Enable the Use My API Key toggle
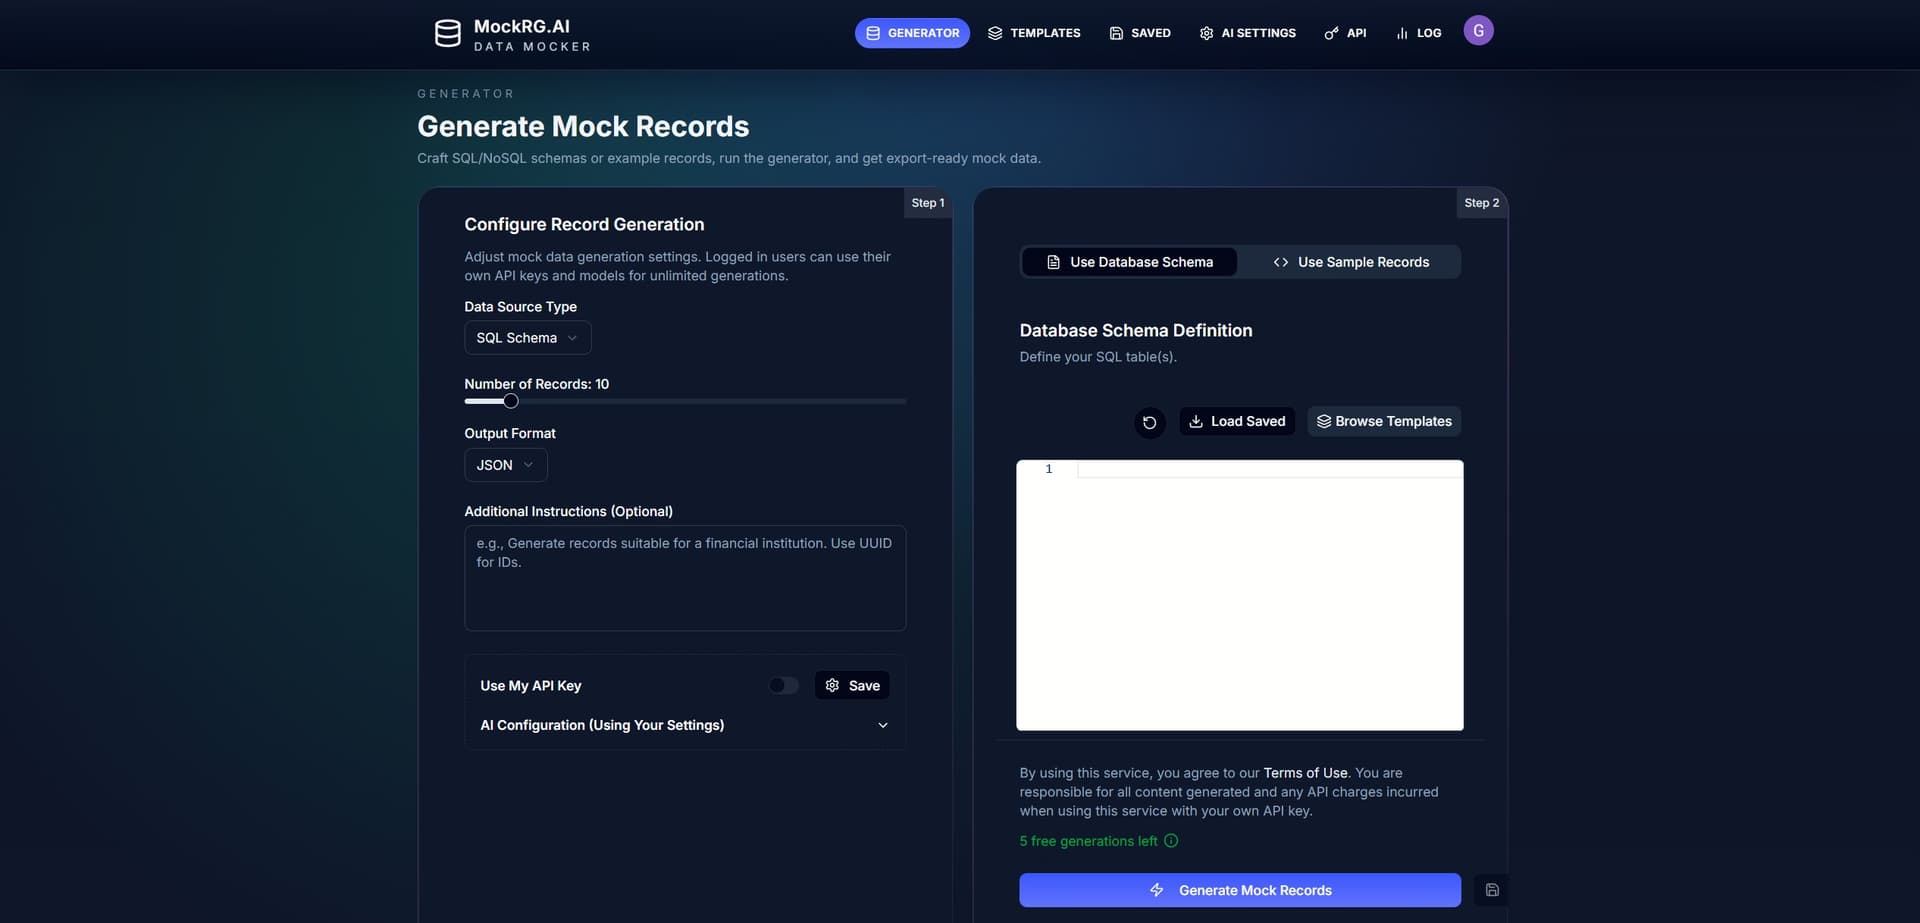Screen dimensions: 1920x923 [x=782, y=685]
